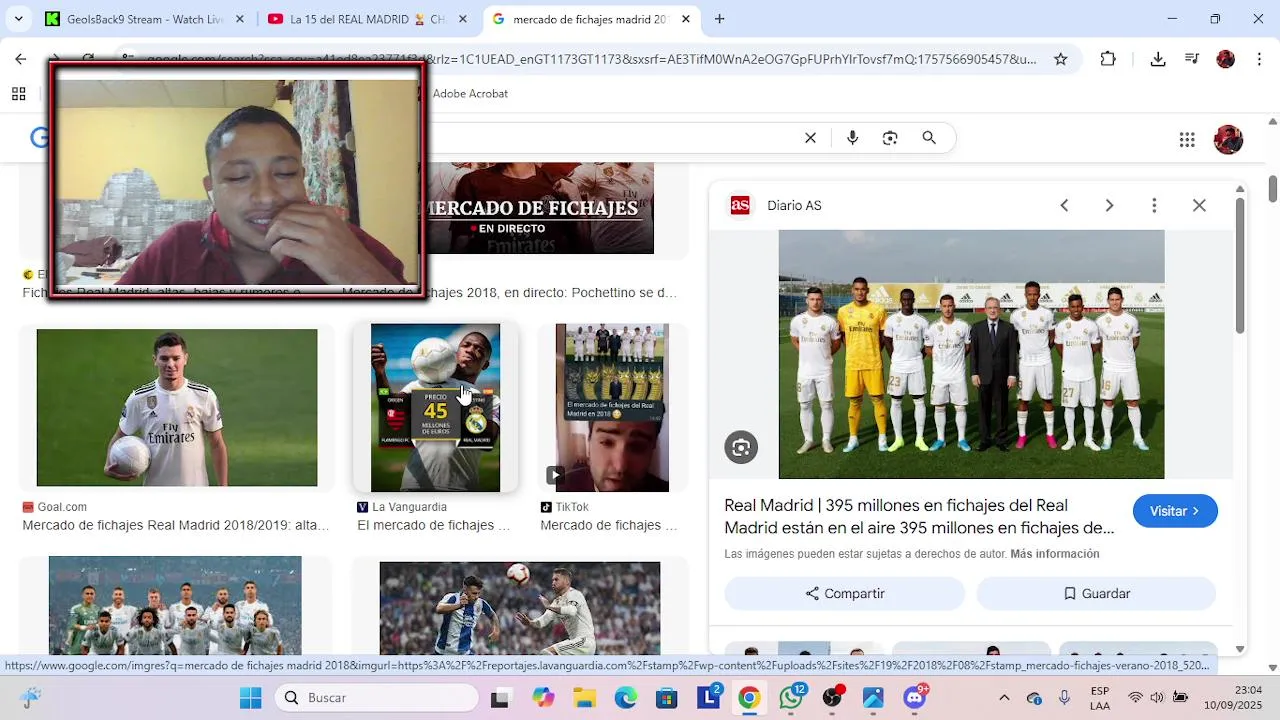Show hidden system tray icons

[x=1004, y=698]
